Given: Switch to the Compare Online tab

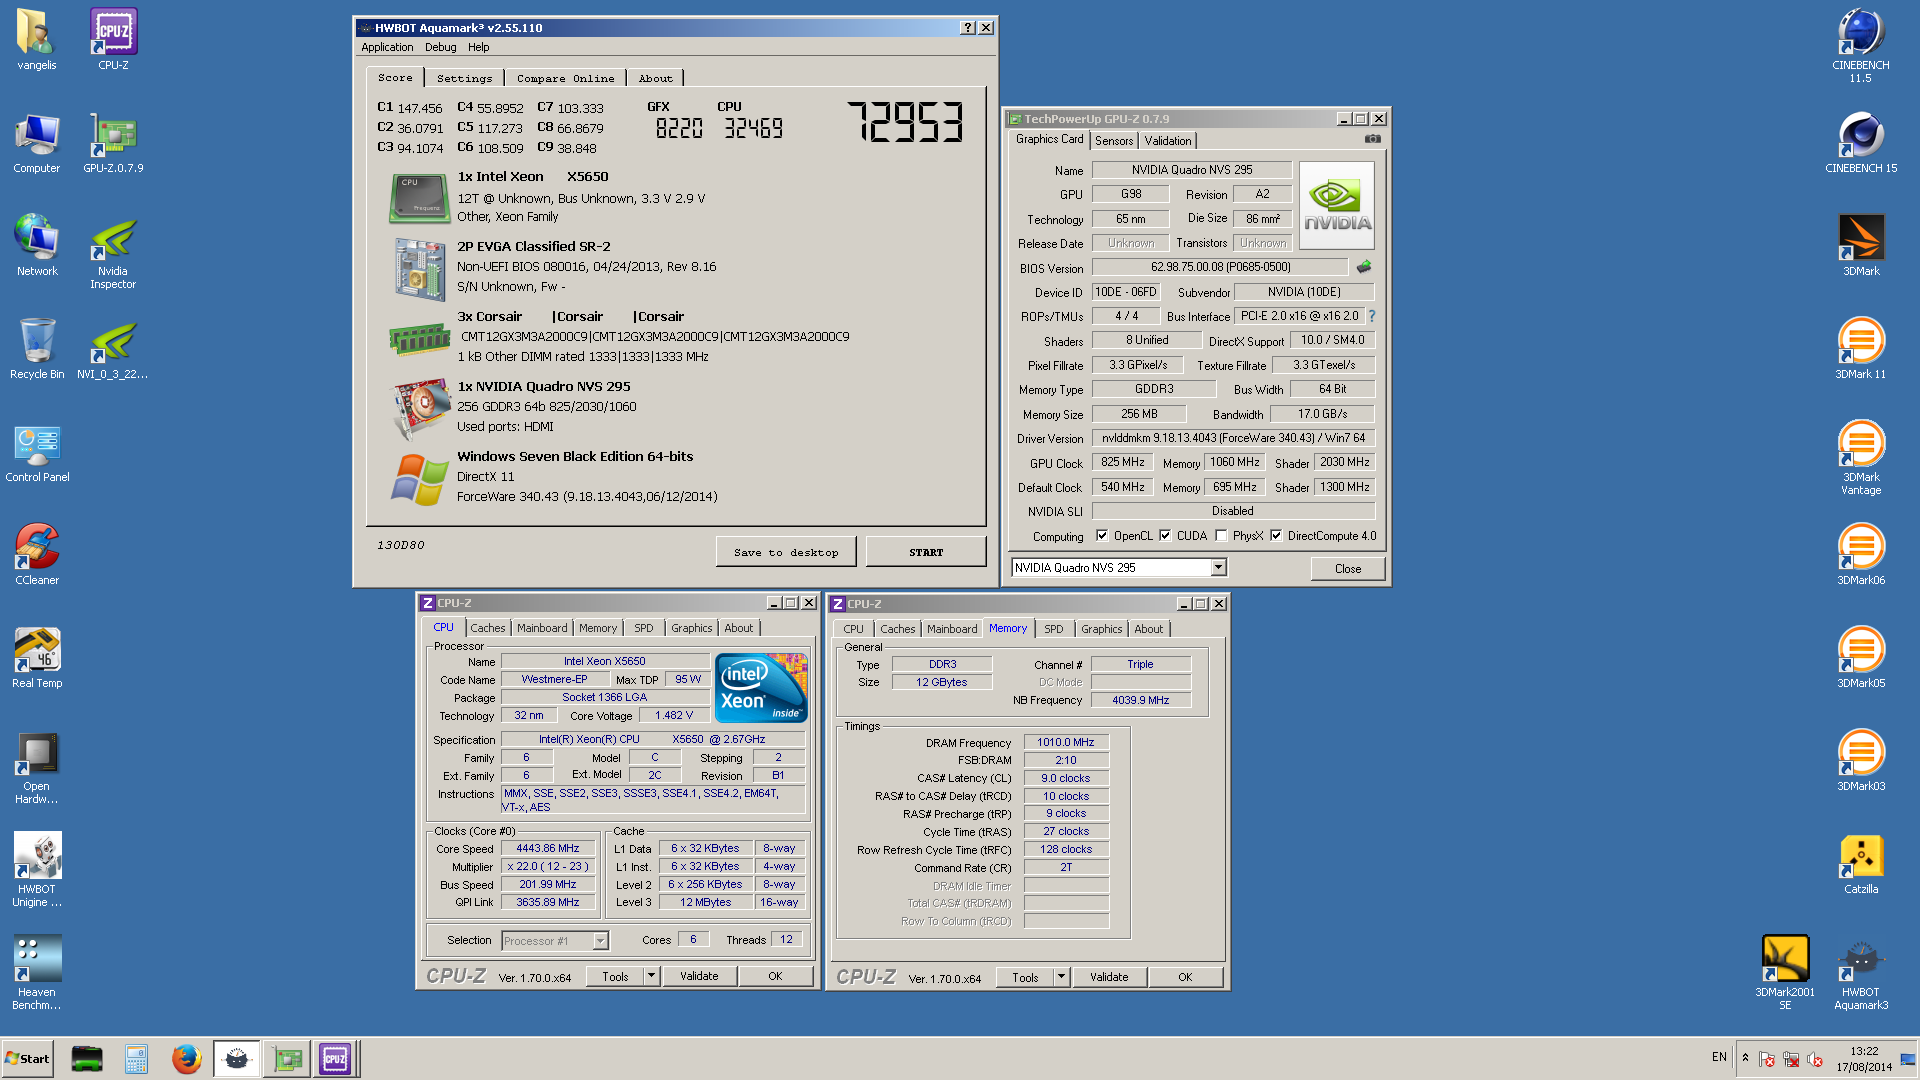Looking at the screenshot, I should pyautogui.click(x=565, y=78).
